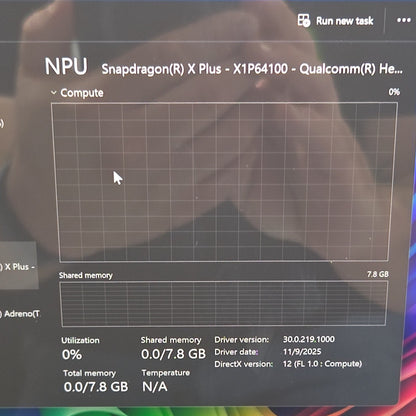This screenshot has width=416, height=416.
Task: Click the Temperature label
Action: tap(166, 373)
